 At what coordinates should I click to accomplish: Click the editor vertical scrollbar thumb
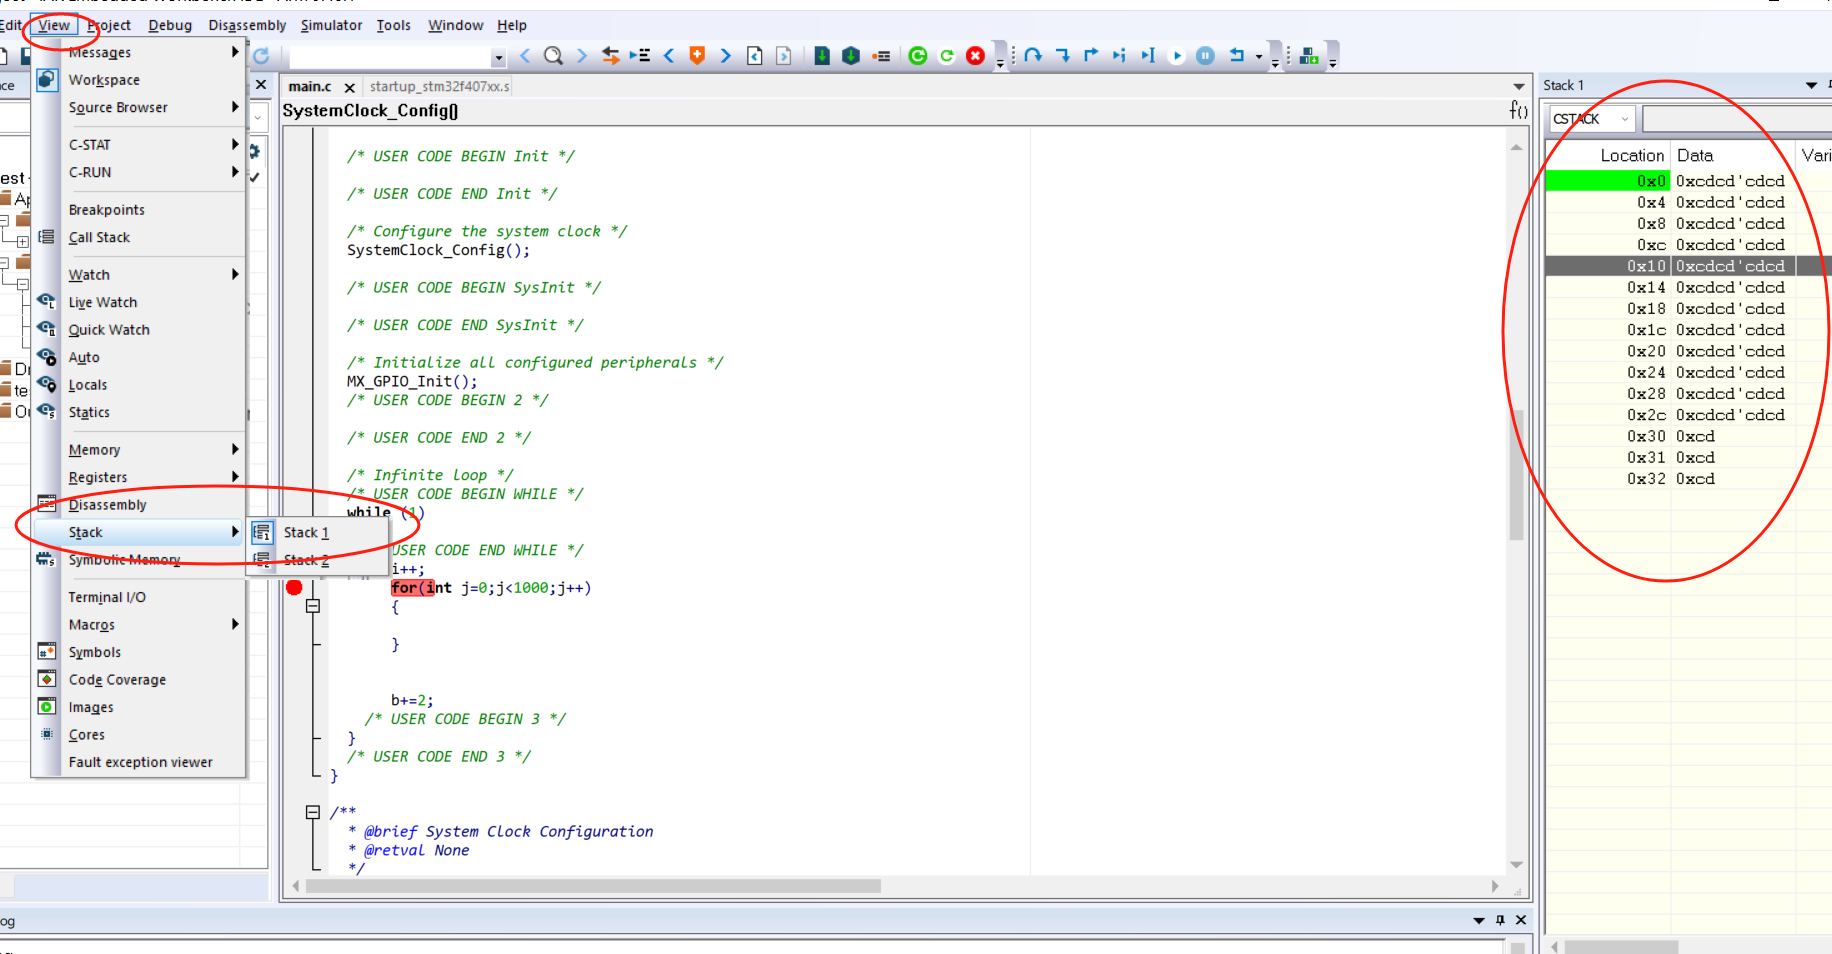coord(1516,475)
